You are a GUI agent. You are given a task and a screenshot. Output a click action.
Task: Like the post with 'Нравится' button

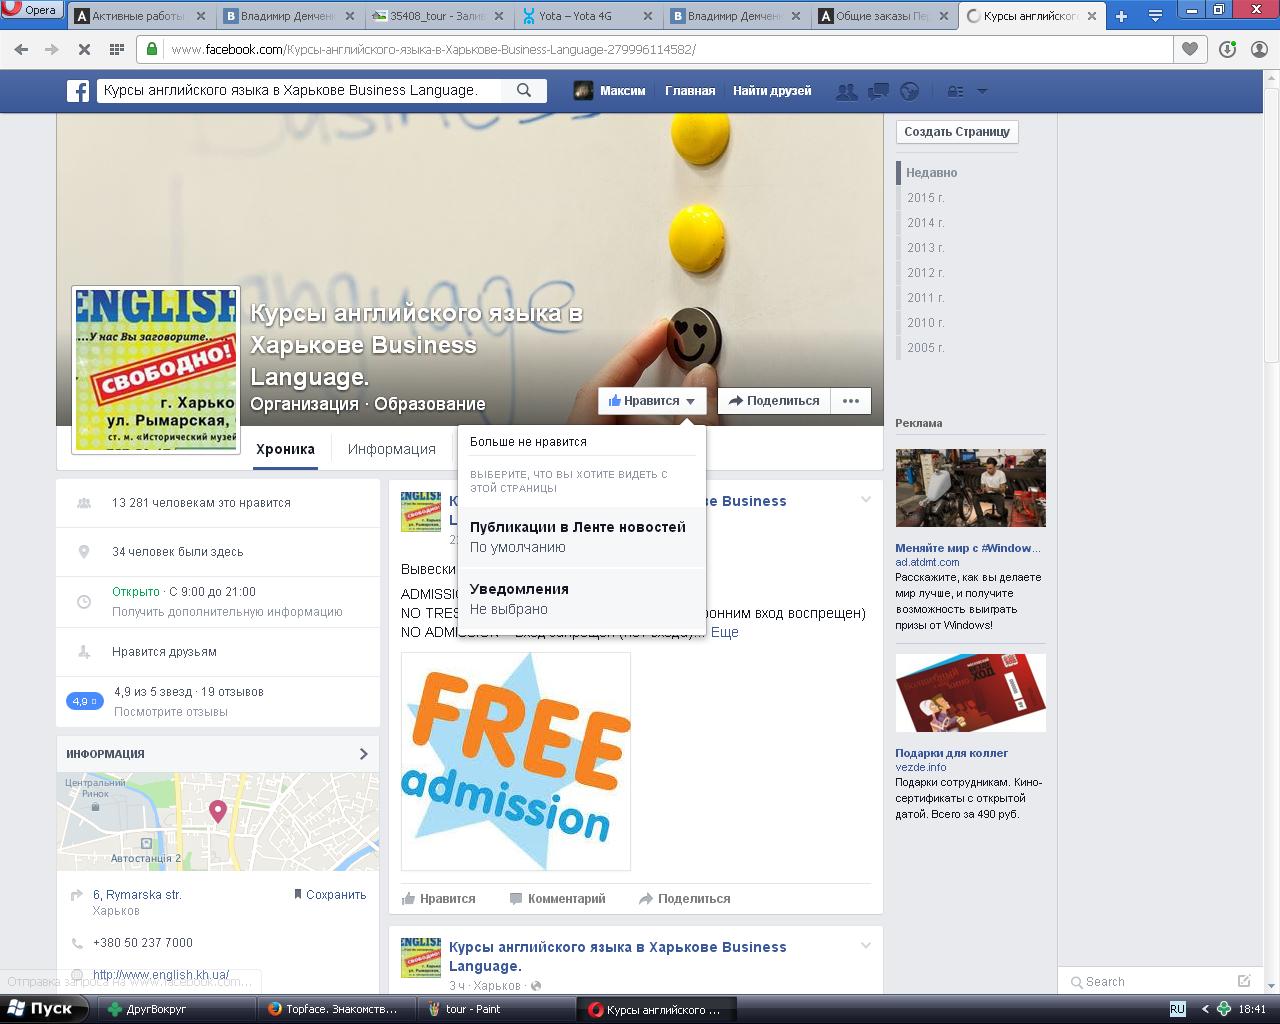pos(438,899)
